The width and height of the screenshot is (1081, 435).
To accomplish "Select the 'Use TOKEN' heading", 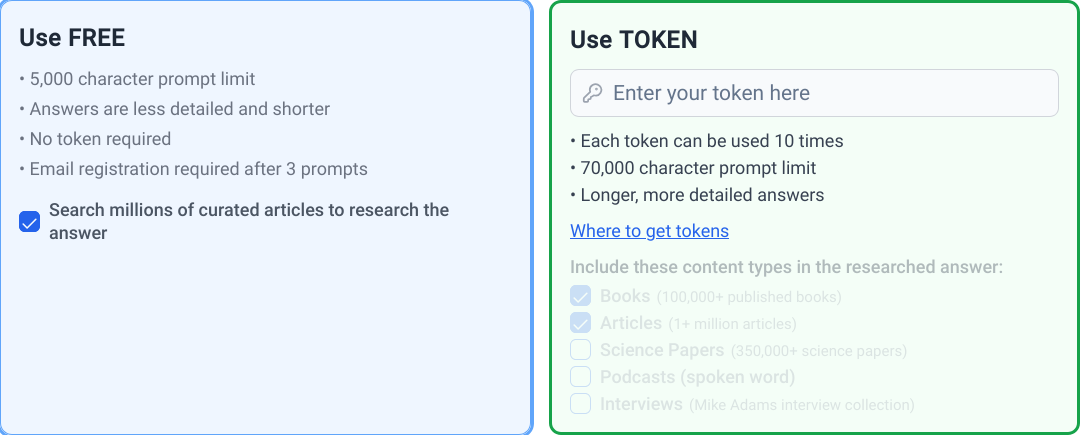I will [634, 39].
